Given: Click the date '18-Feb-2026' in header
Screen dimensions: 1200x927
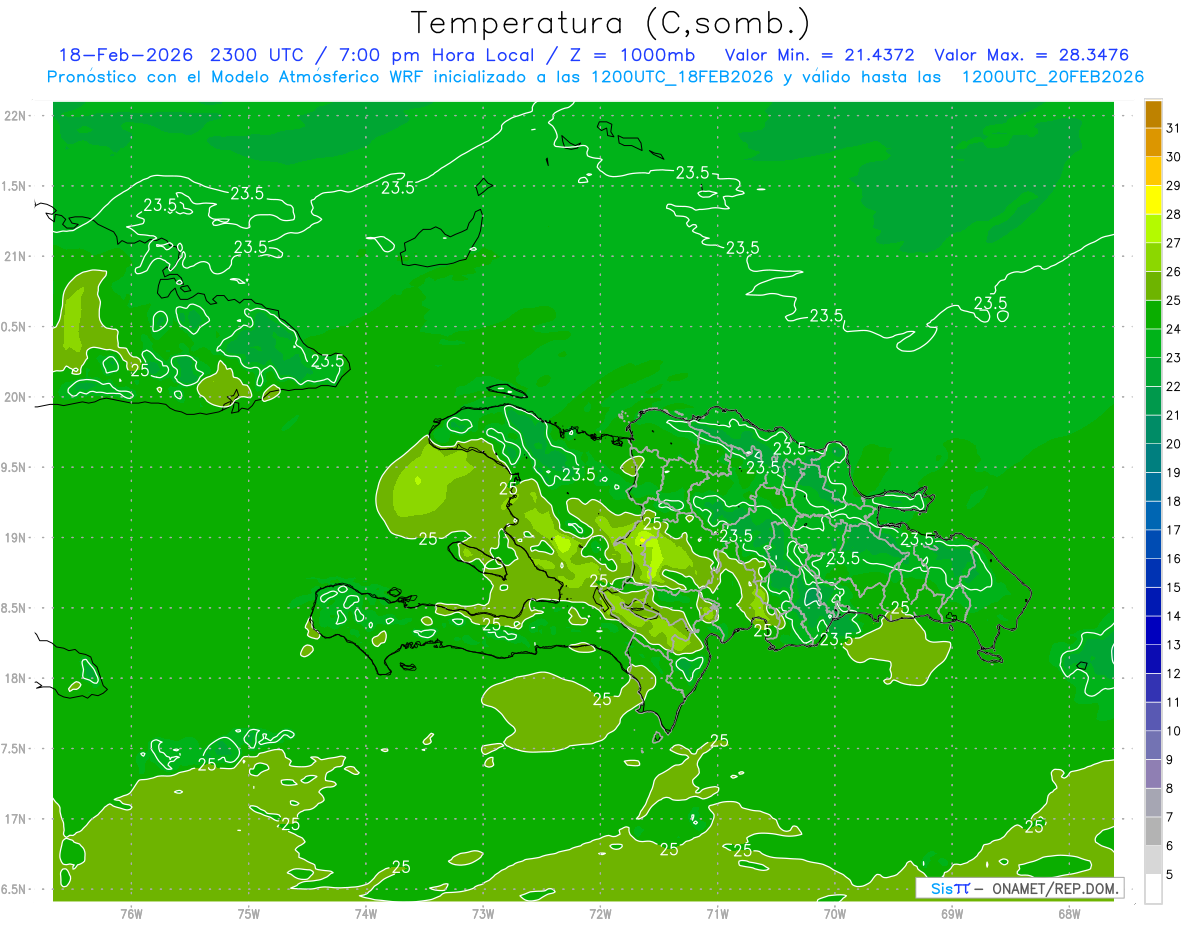Looking at the screenshot, I should (126, 55).
